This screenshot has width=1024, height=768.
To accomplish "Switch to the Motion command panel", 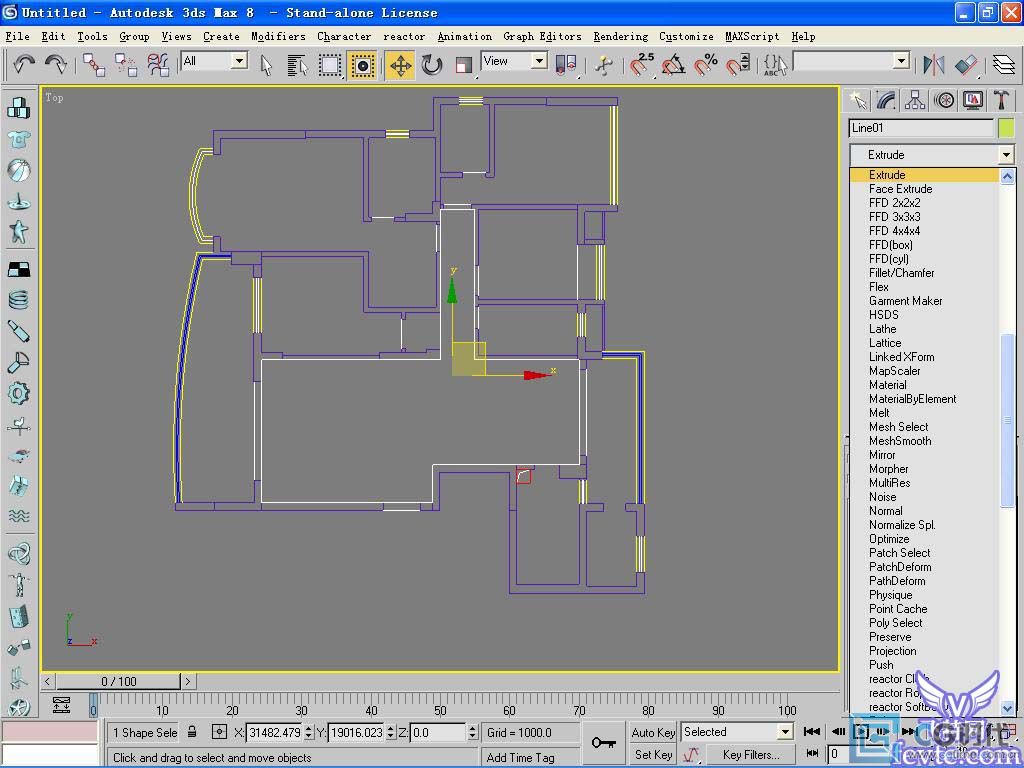I will tap(944, 101).
